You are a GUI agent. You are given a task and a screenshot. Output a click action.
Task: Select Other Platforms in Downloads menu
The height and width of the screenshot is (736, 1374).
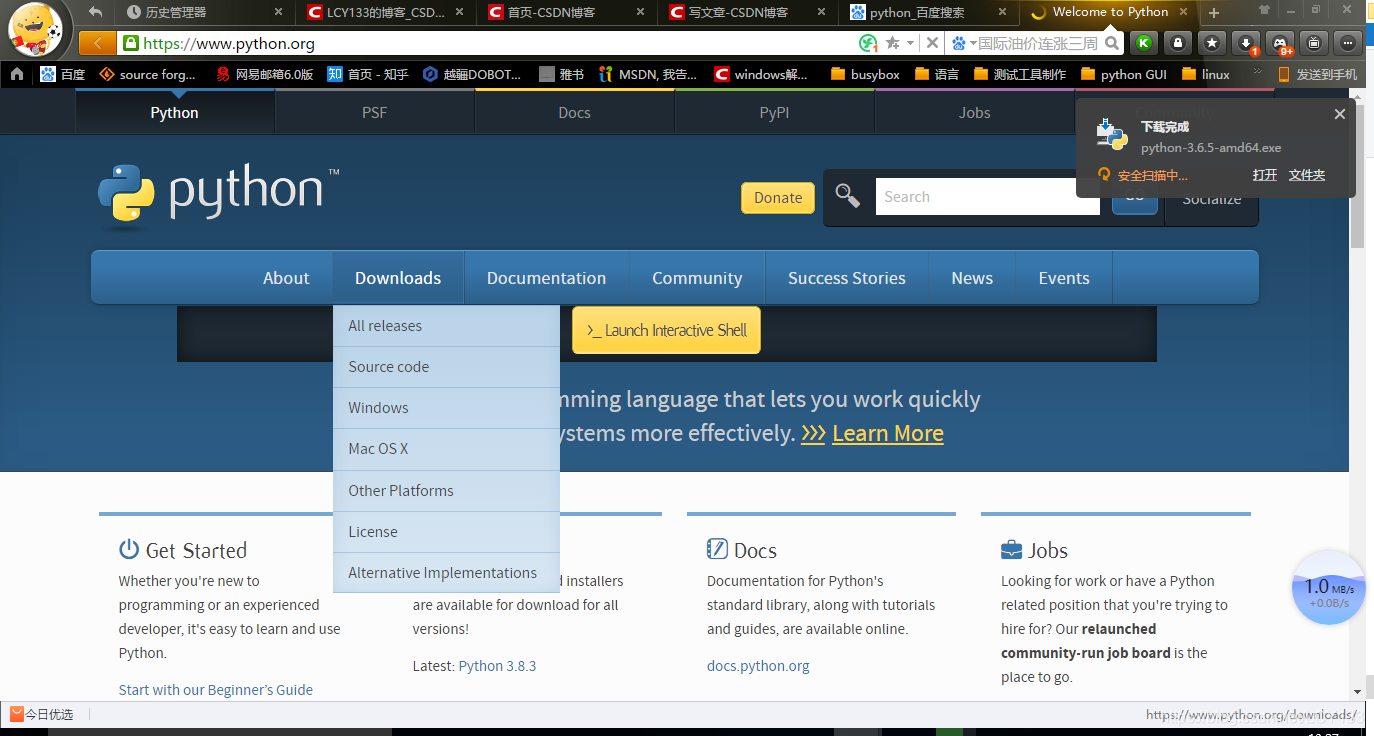point(446,491)
